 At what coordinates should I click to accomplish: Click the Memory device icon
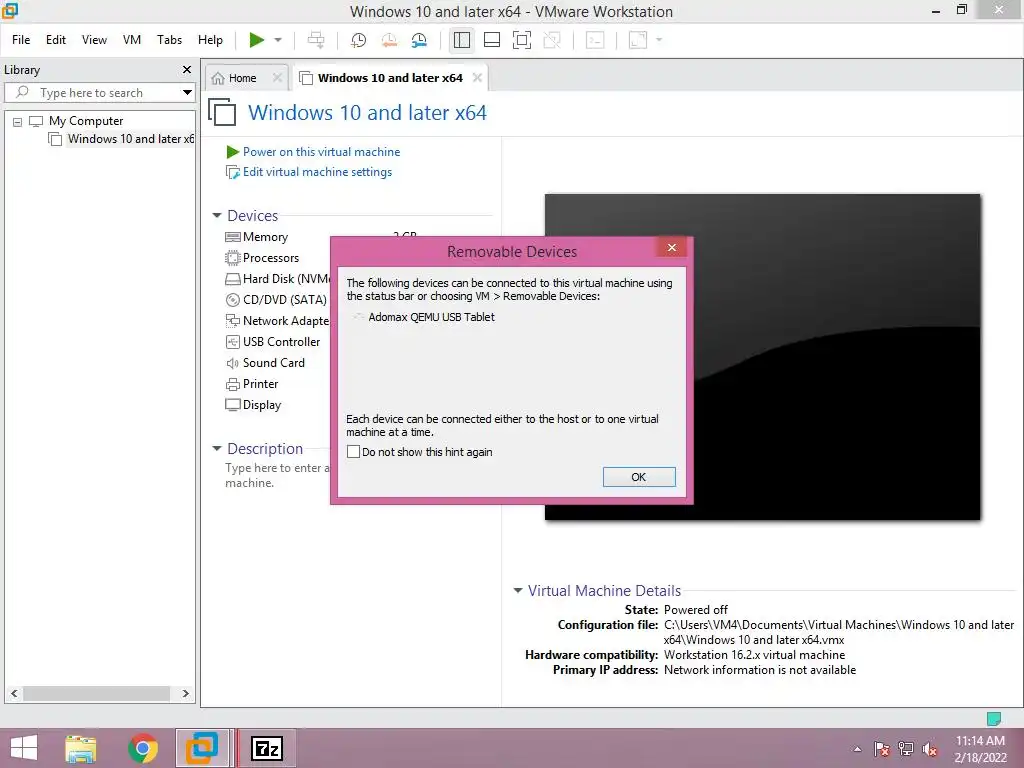232,237
